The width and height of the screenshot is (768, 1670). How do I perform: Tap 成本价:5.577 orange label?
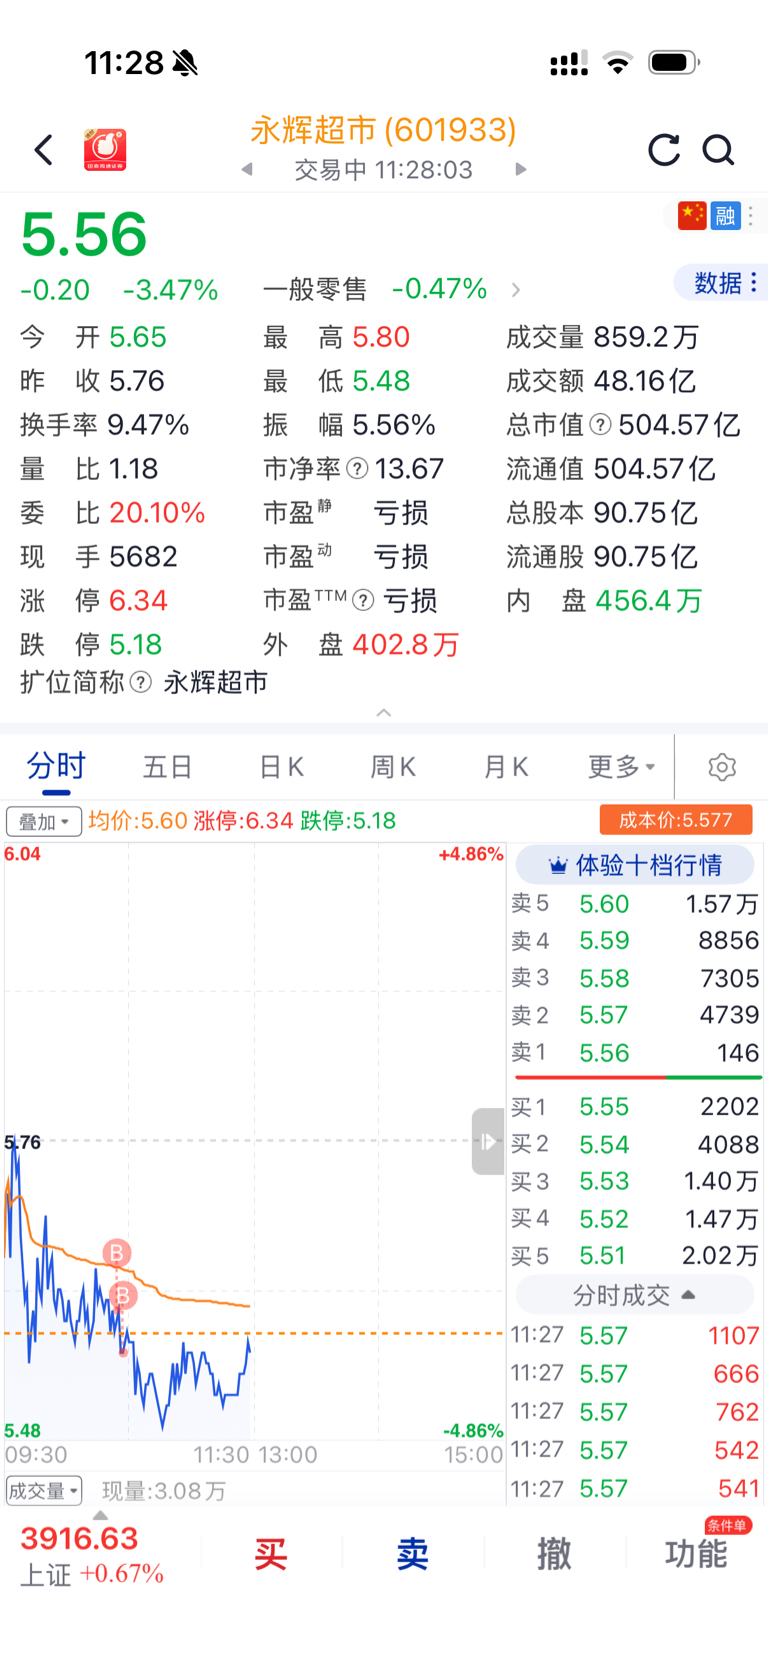[676, 820]
